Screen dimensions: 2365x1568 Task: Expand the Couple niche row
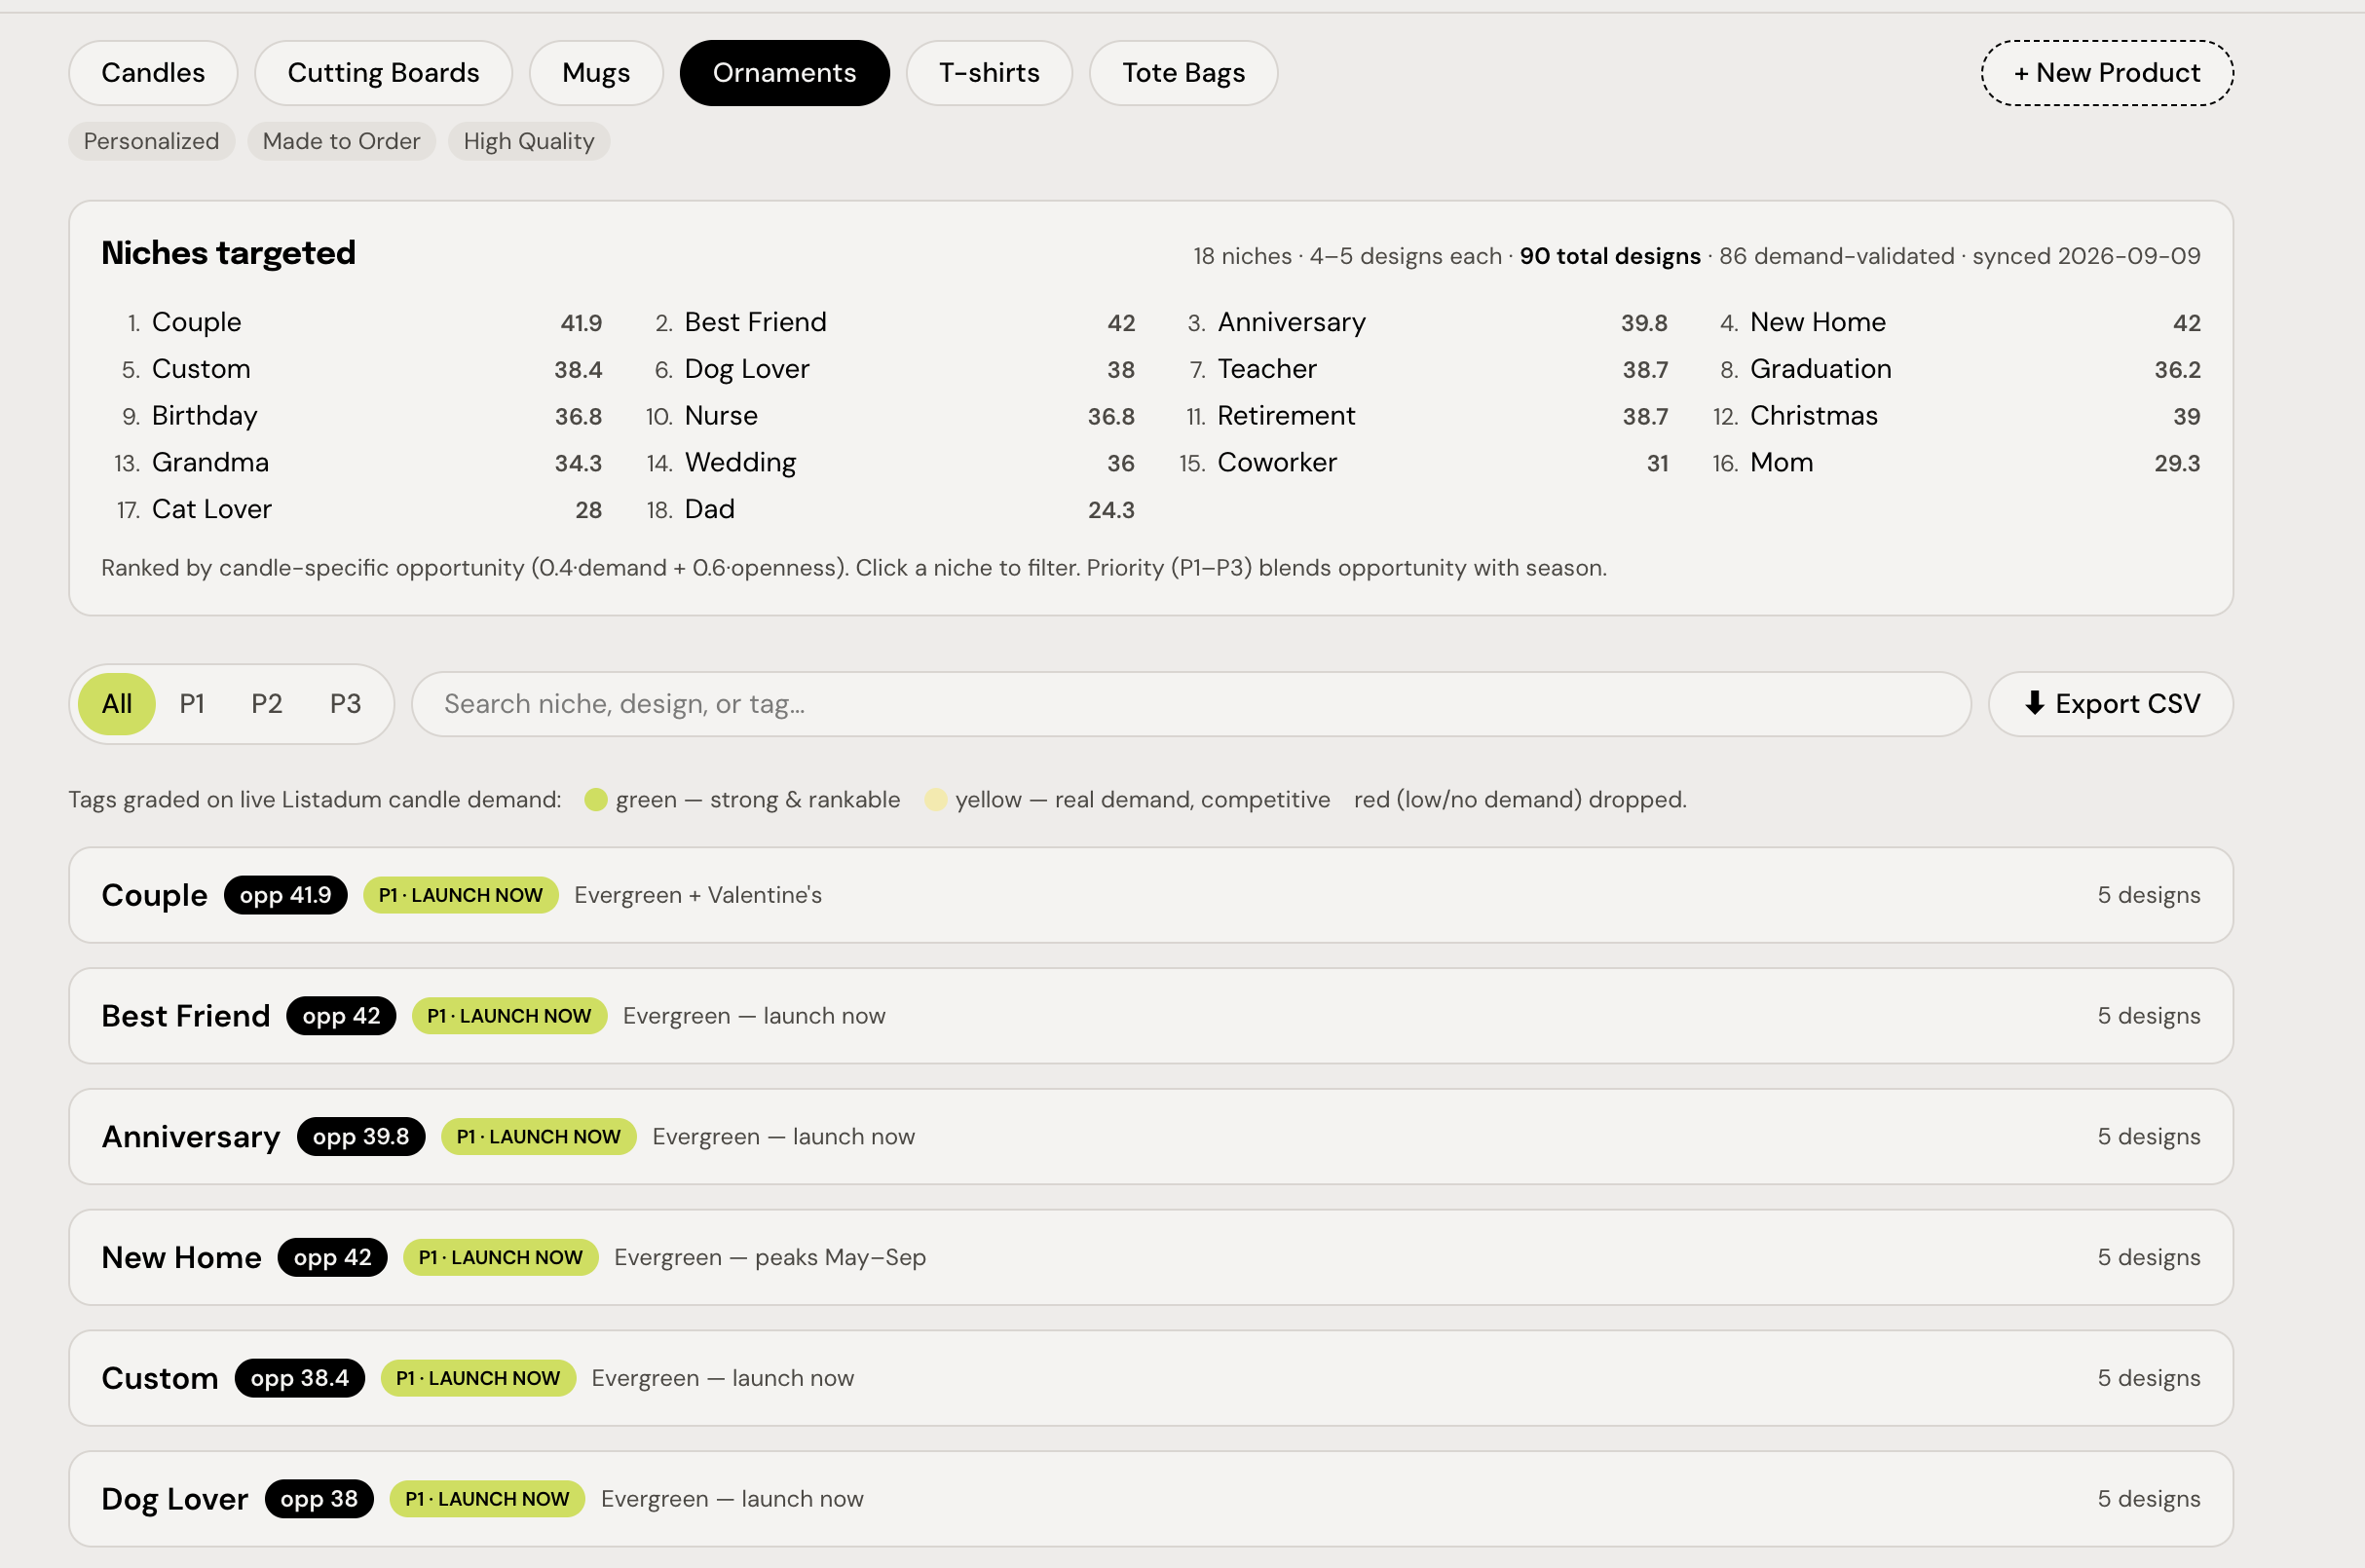1150,895
